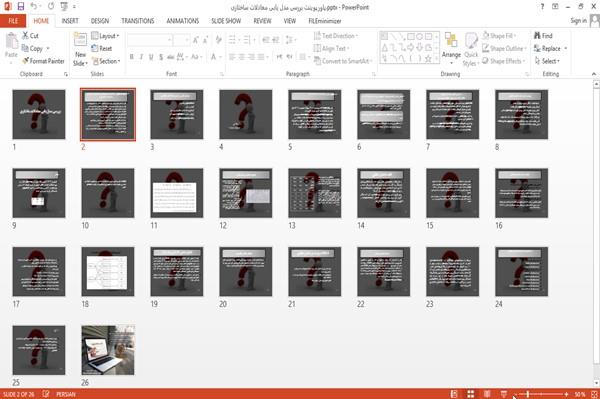Screen dimensions: 600x399
Task: Open Quick Styles gallery
Action: [x=471, y=49]
